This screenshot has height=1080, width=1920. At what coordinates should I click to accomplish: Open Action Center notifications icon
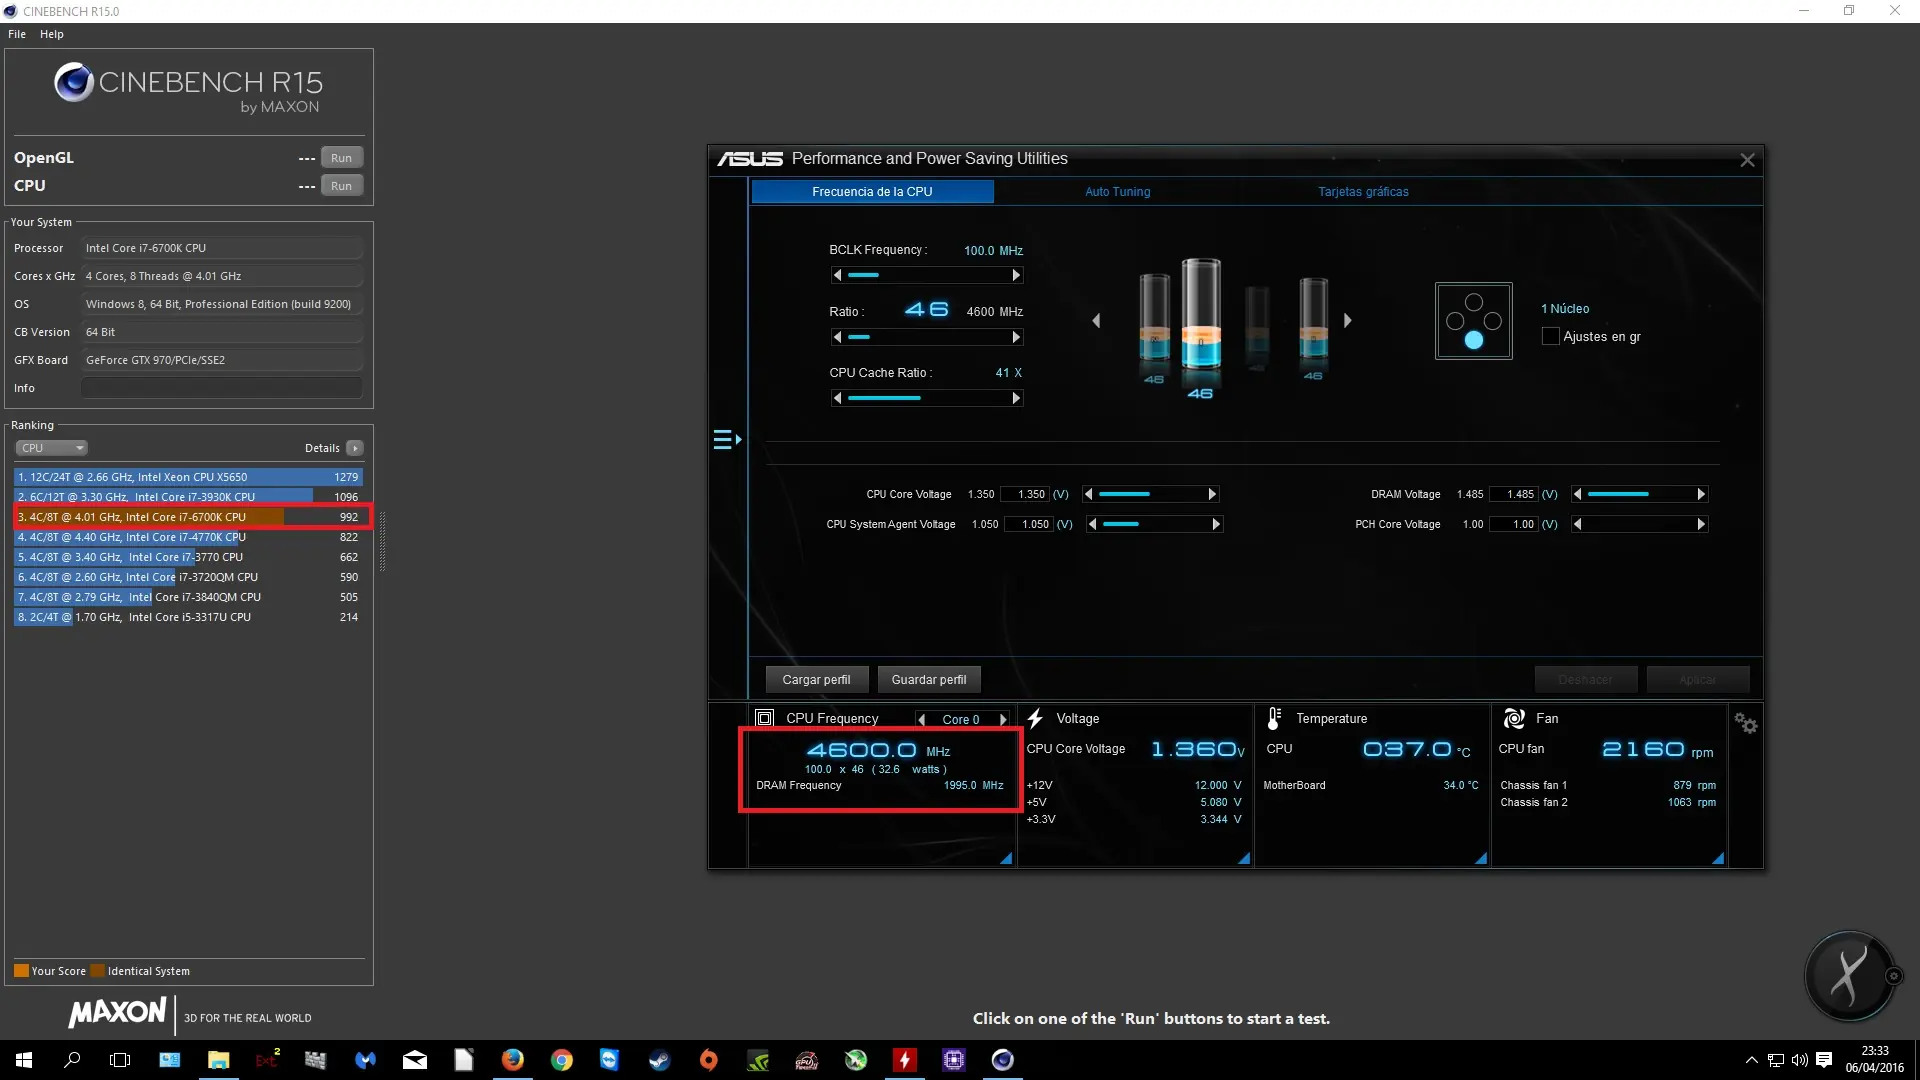[1824, 1060]
